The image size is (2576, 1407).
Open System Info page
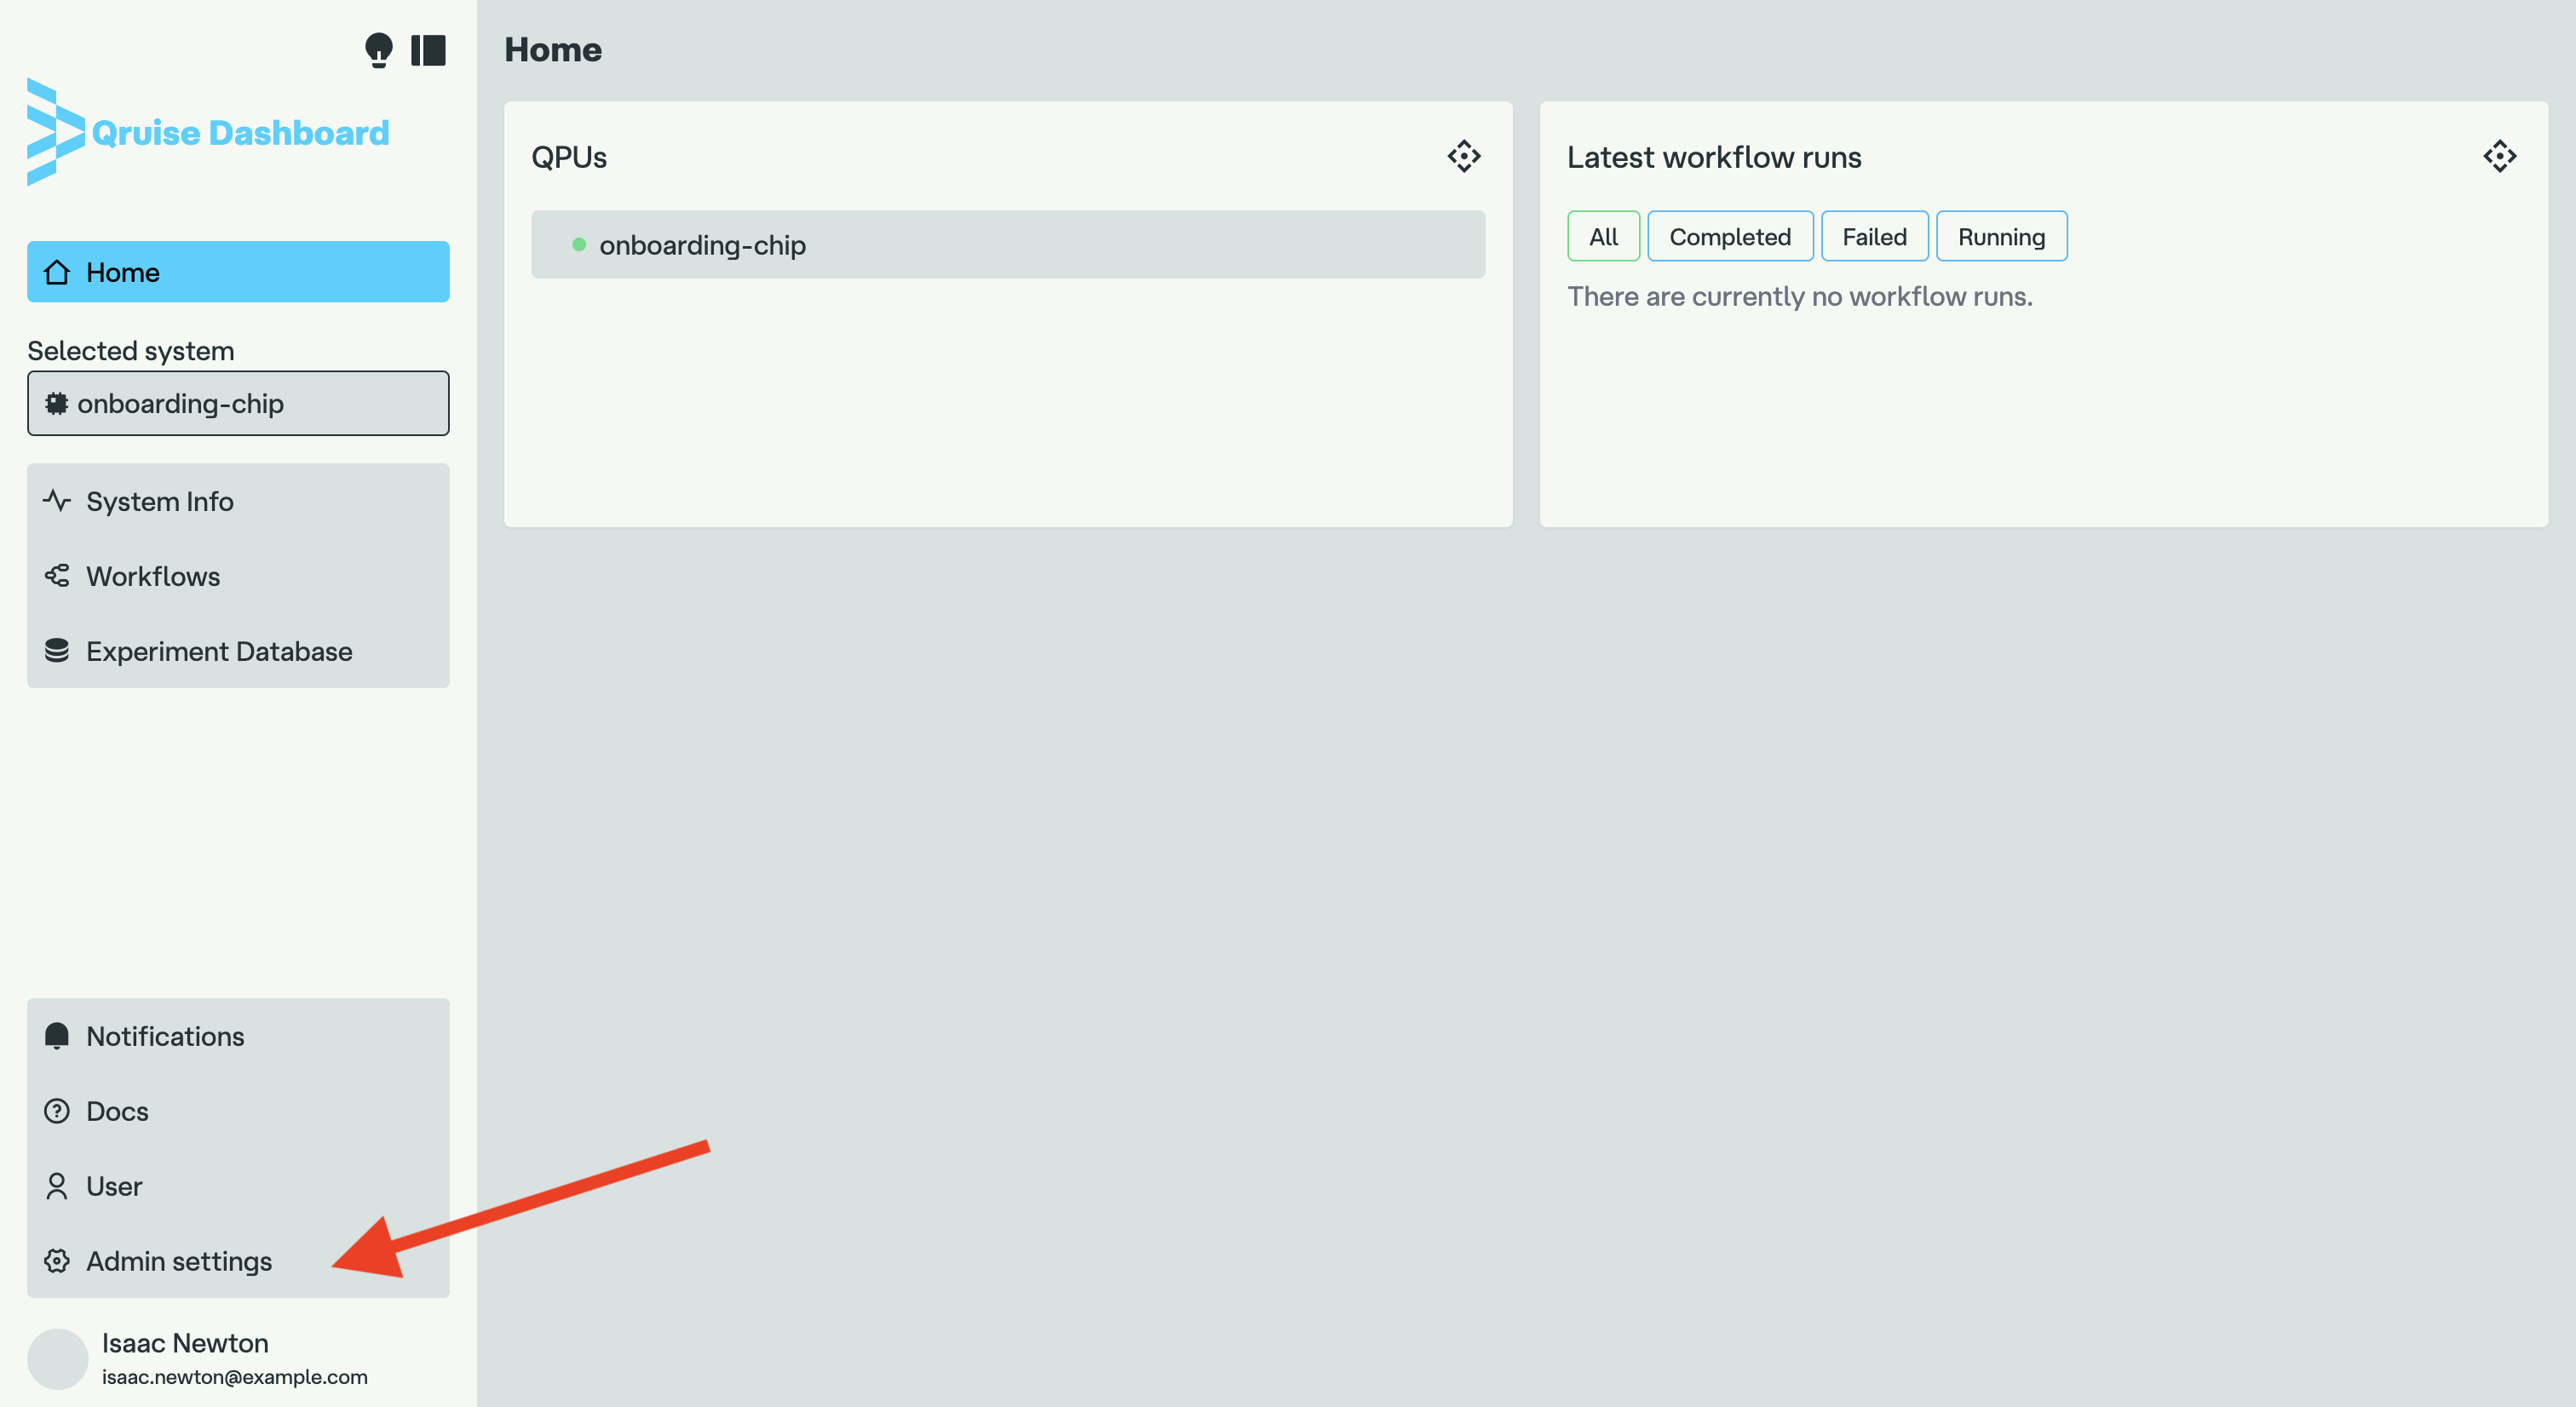pos(160,501)
